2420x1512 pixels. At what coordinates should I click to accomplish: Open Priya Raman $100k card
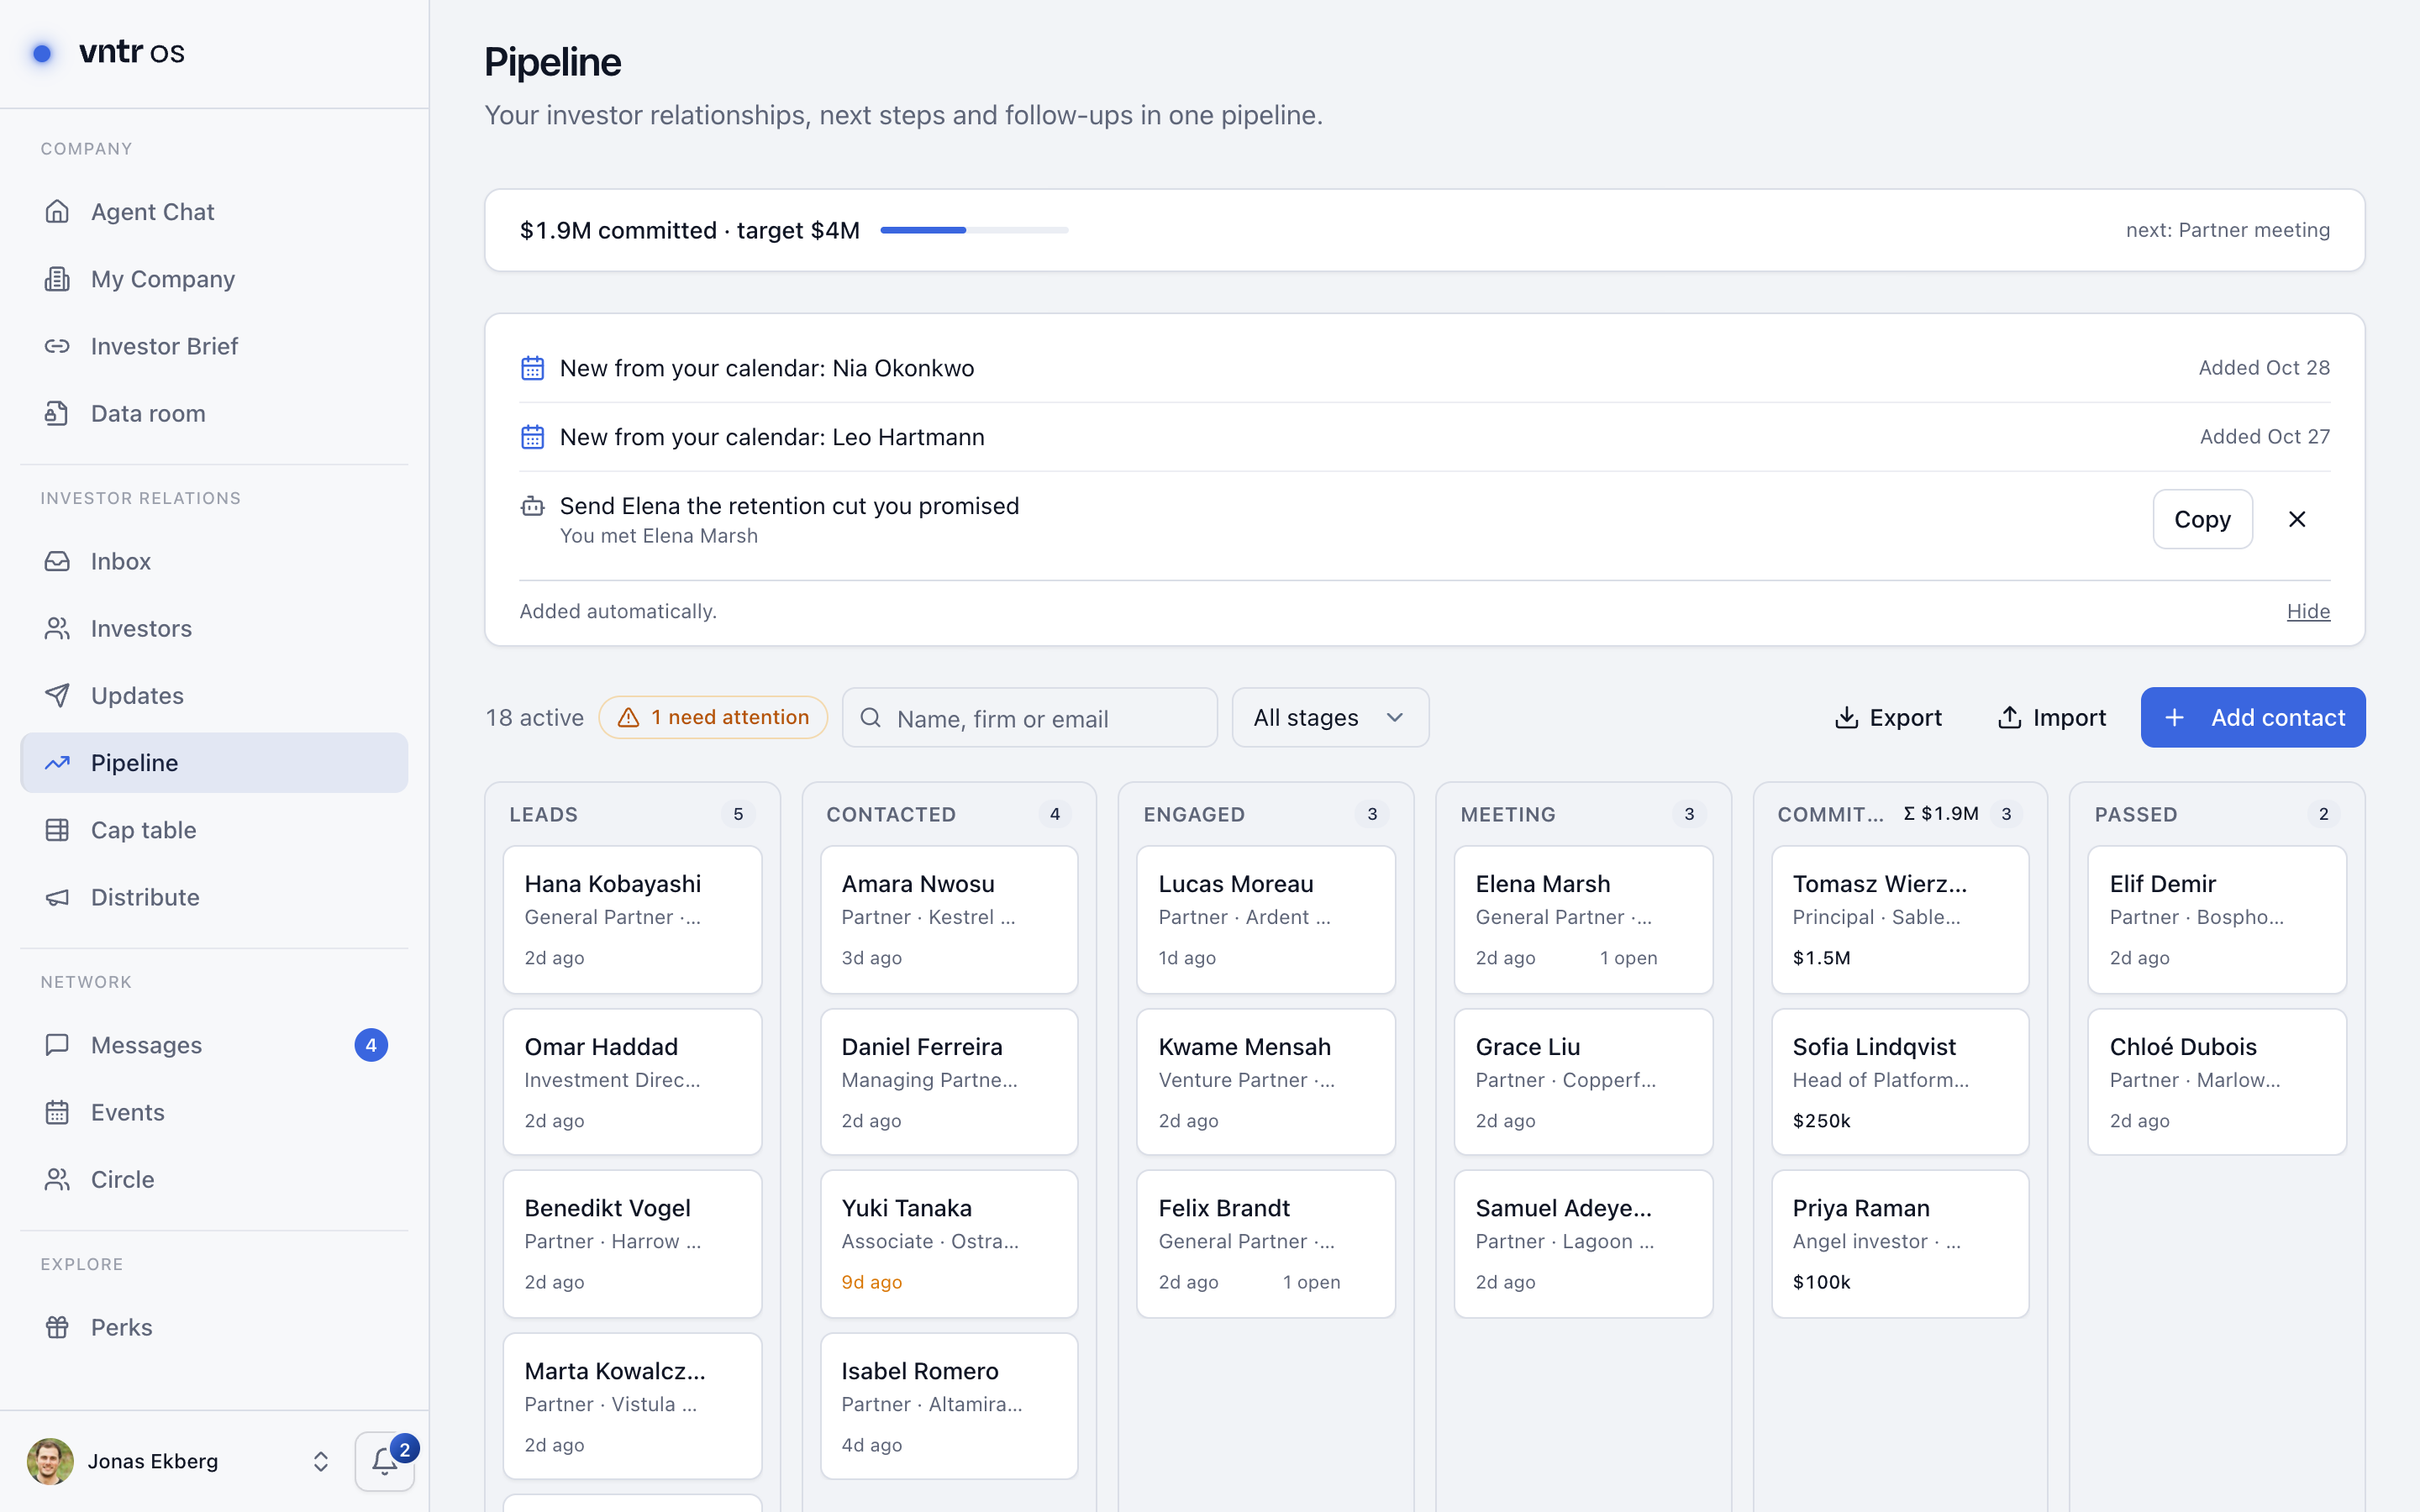[x=1900, y=1244]
